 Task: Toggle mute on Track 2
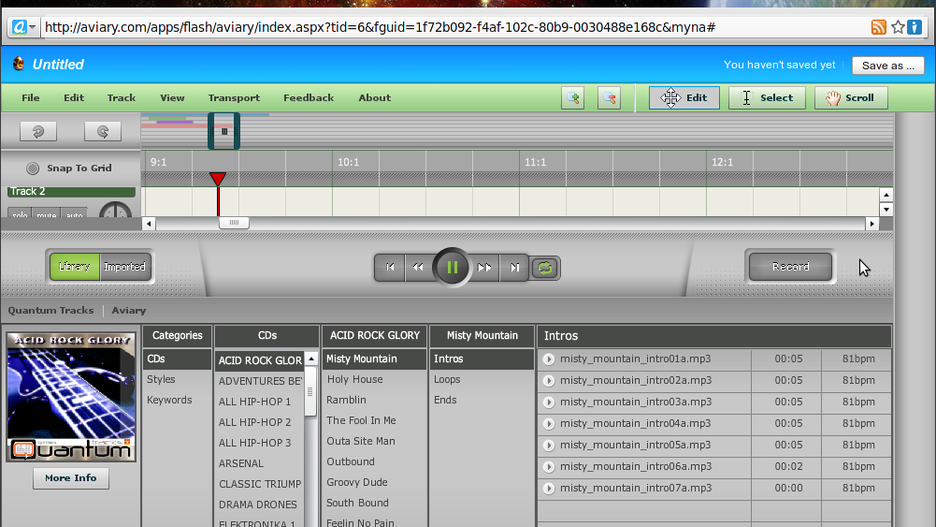click(x=46, y=213)
